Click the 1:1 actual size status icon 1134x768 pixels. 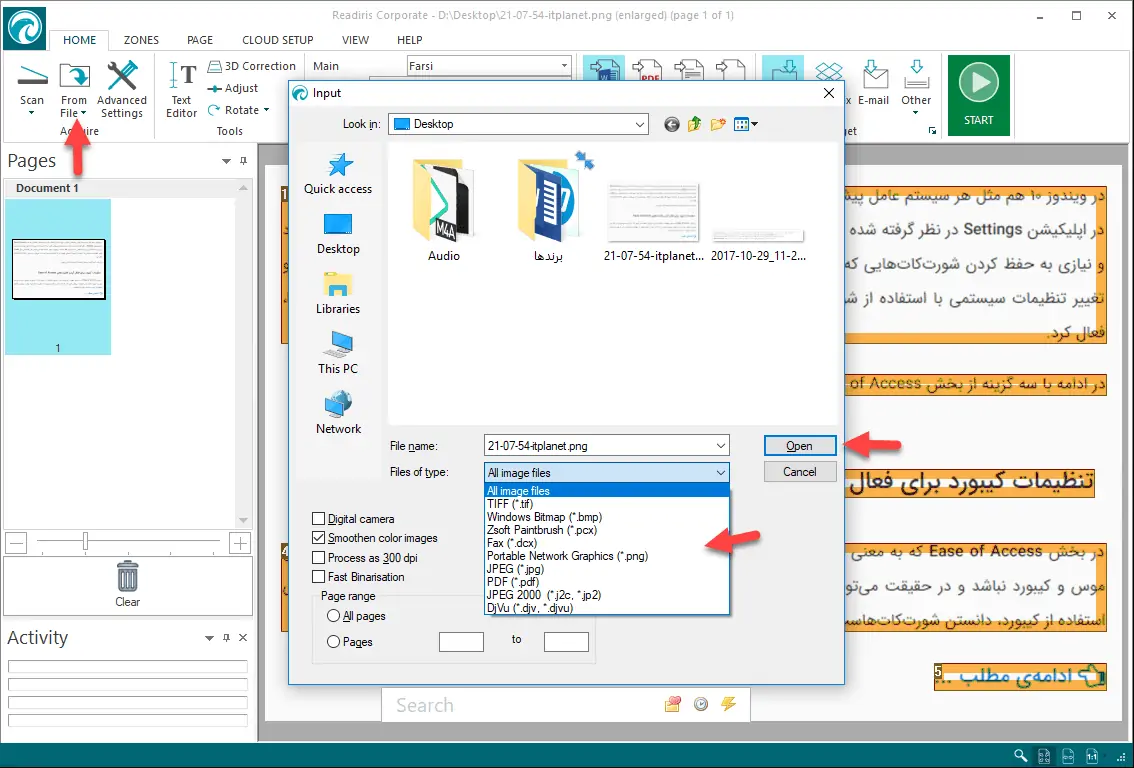pyautogui.click(x=1092, y=756)
